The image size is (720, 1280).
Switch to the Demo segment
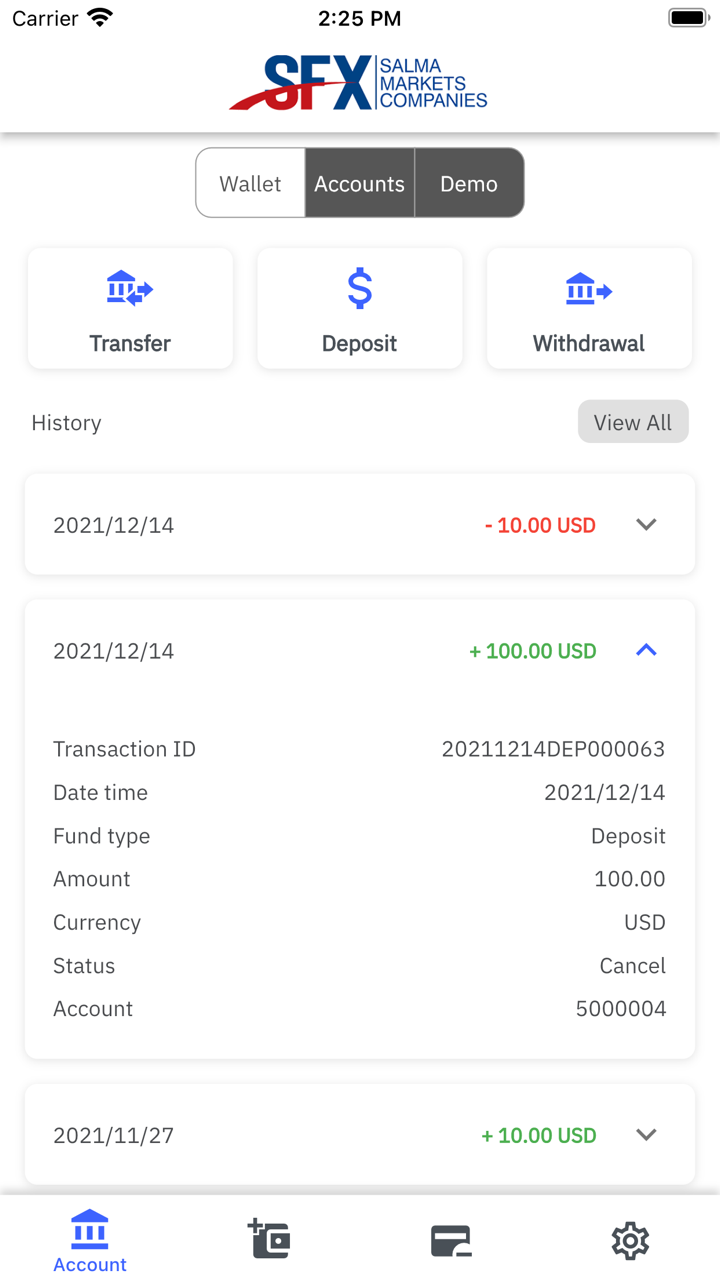click(x=469, y=184)
